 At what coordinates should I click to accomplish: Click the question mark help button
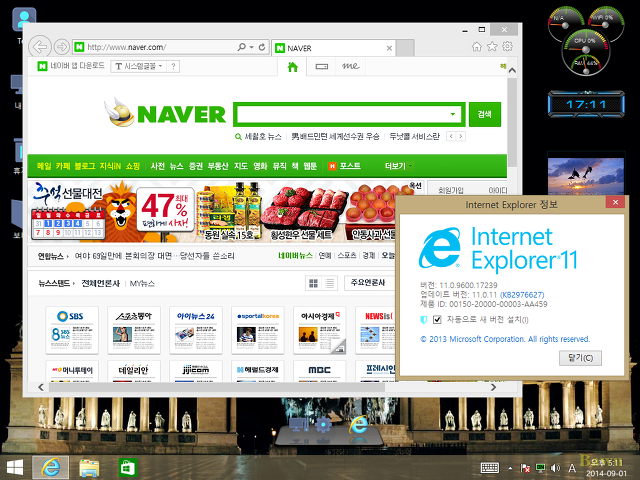[173, 66]
